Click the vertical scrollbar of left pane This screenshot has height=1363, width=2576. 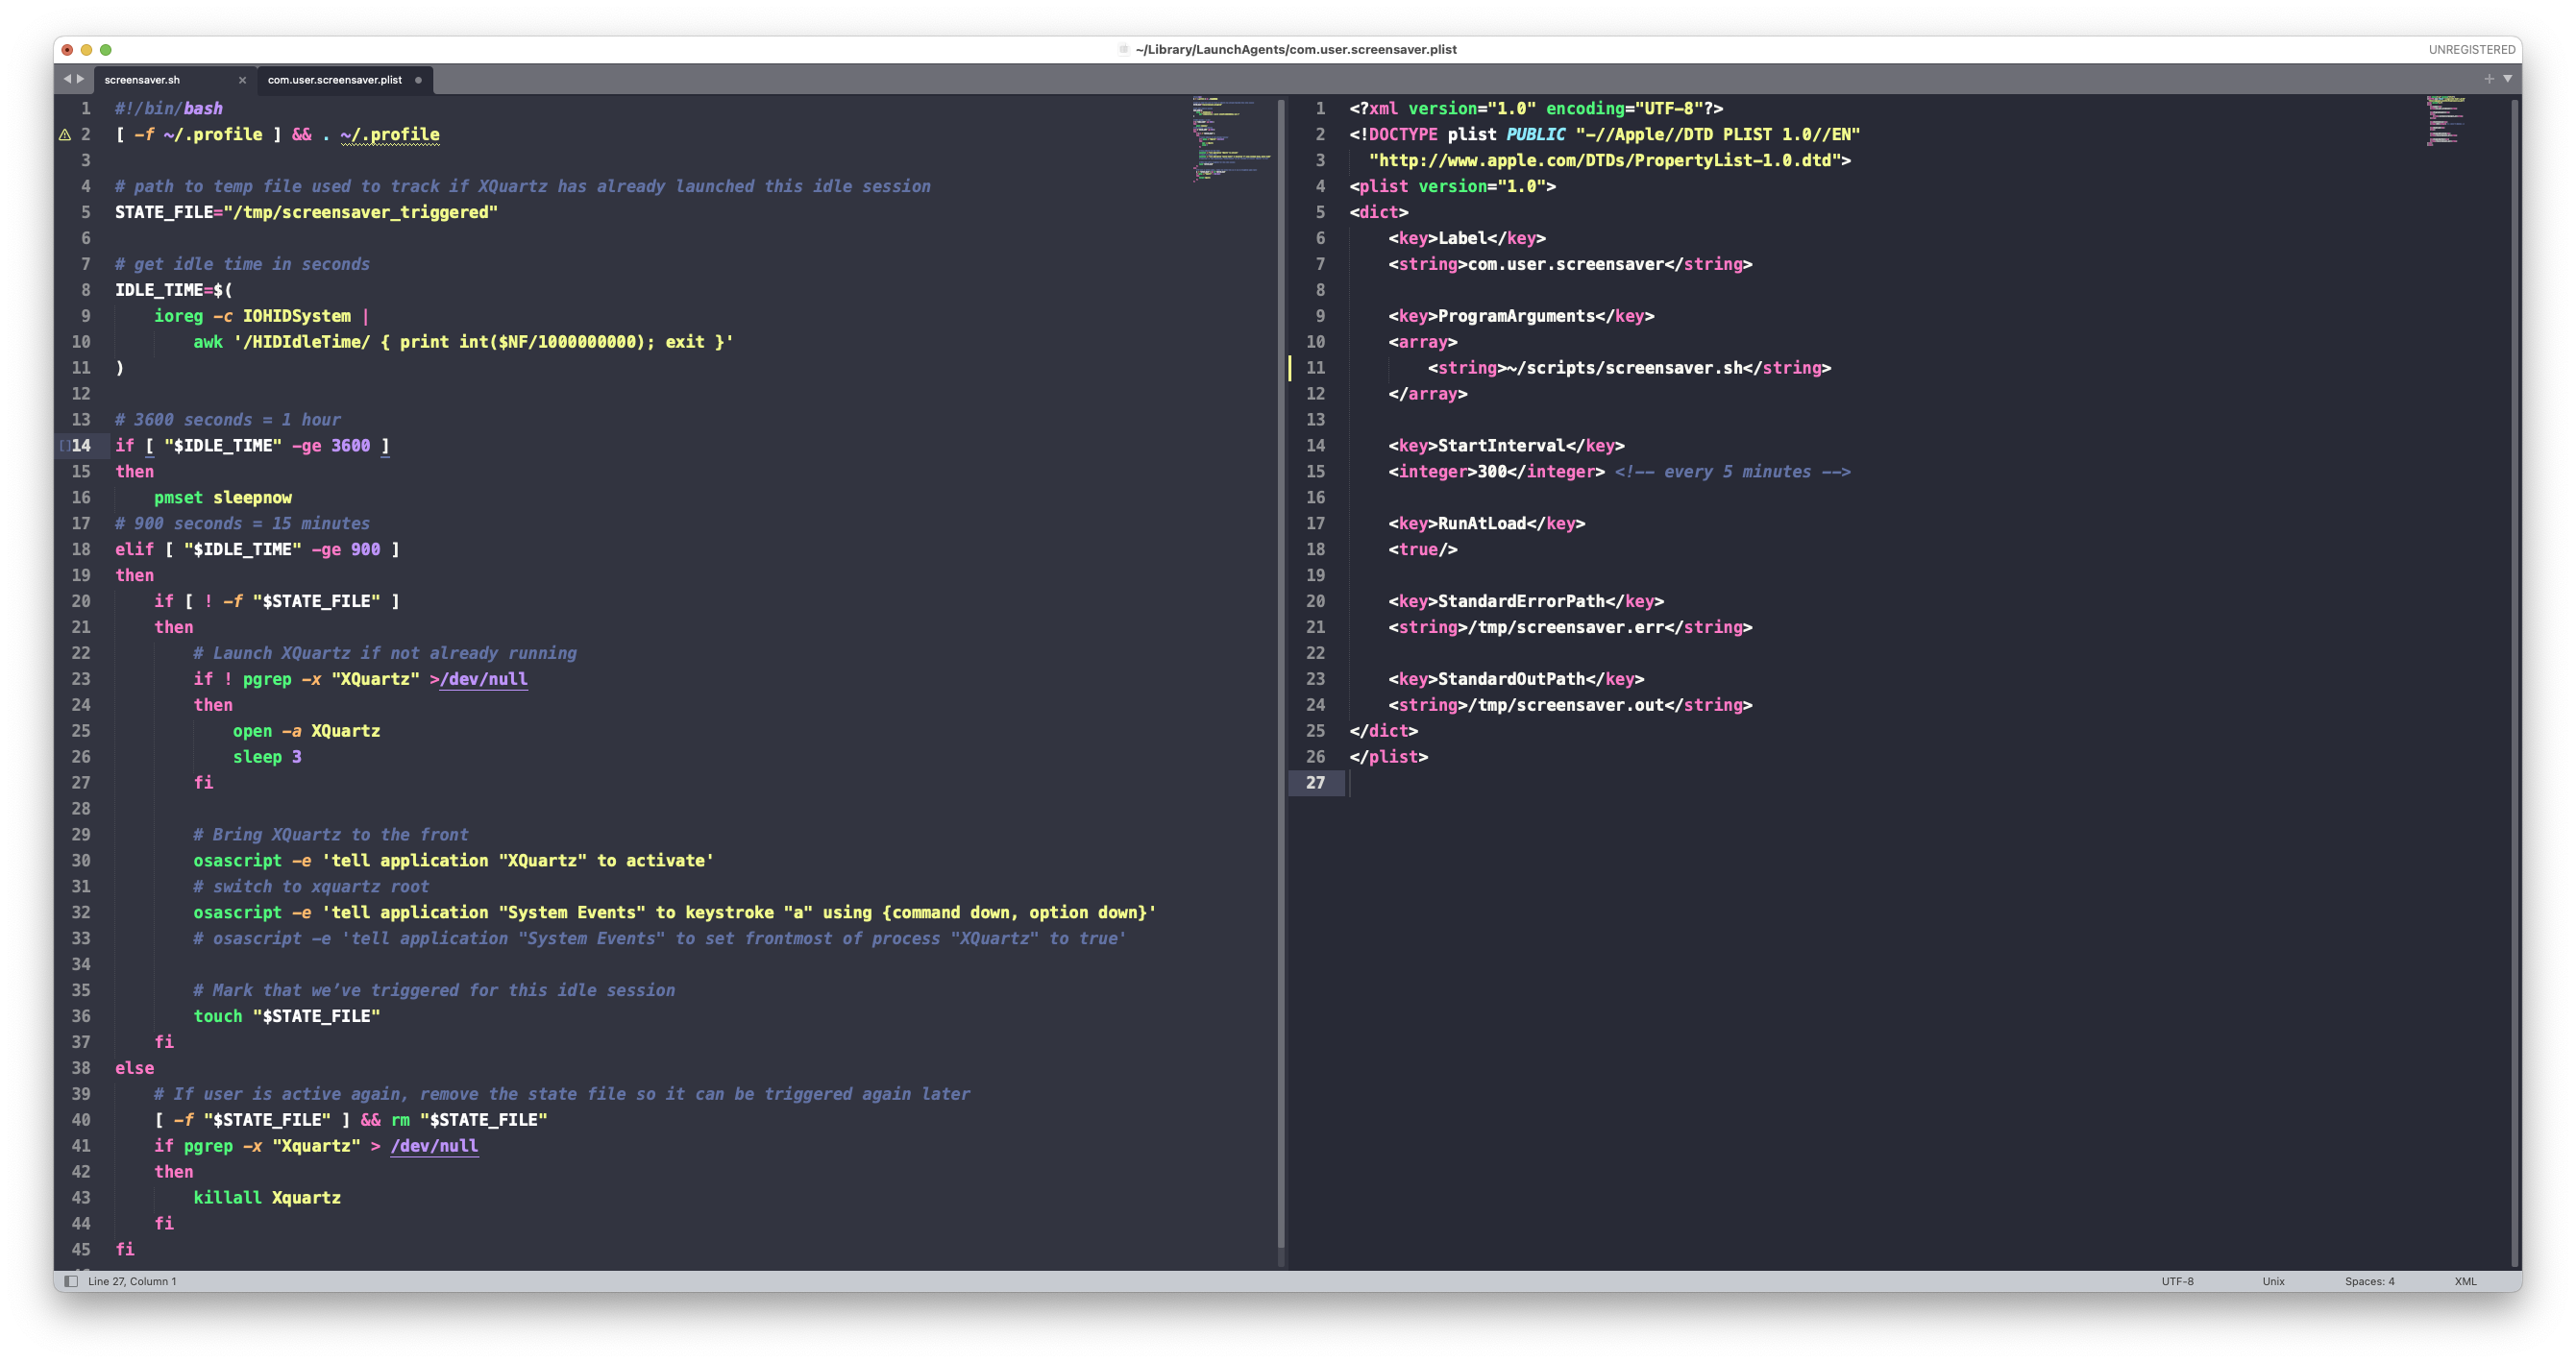[1281, 672]
